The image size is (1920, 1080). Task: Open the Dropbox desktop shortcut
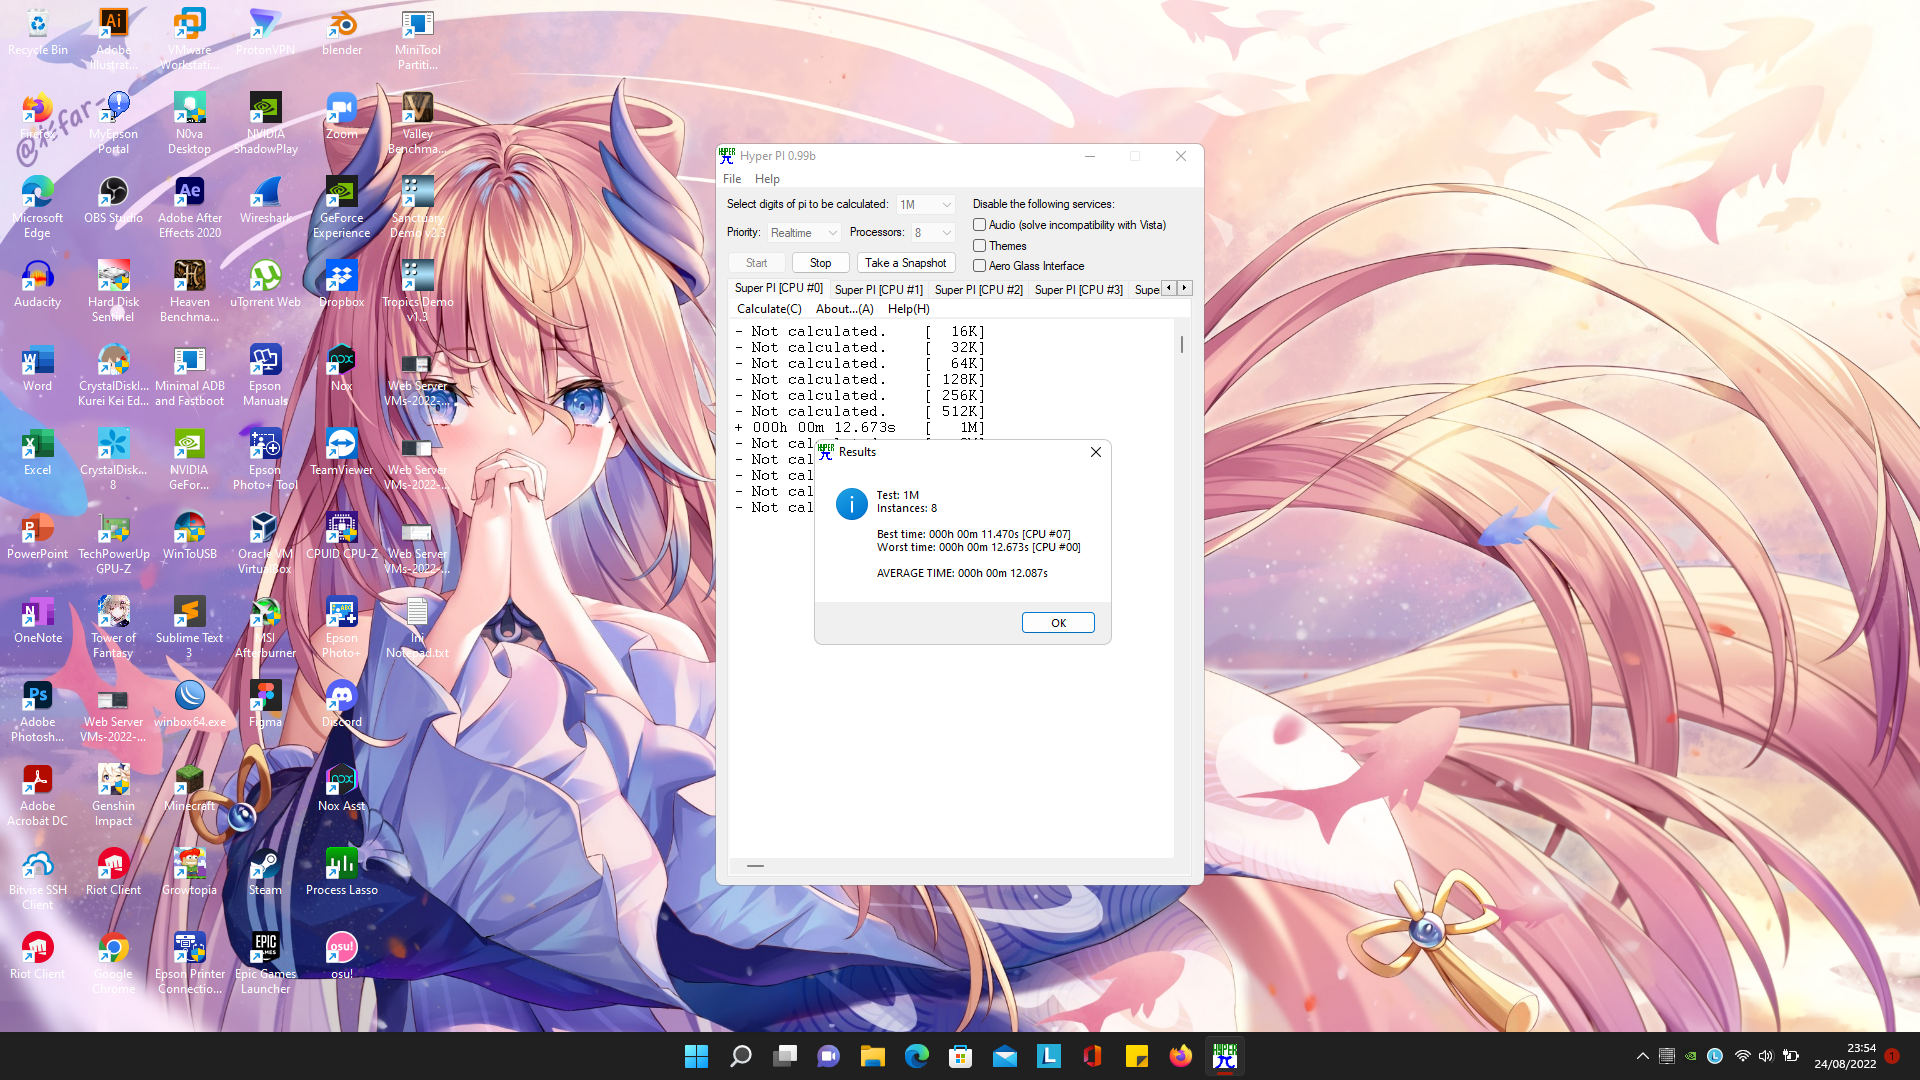coord(341,284)
